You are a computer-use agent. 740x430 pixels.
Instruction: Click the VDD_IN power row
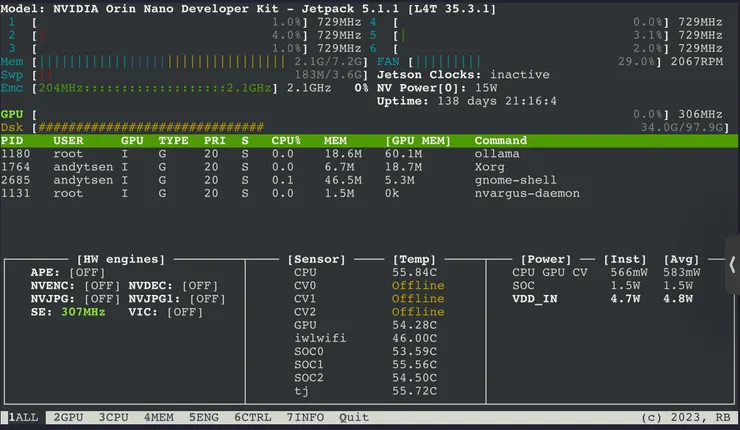(x=603, y=299)
